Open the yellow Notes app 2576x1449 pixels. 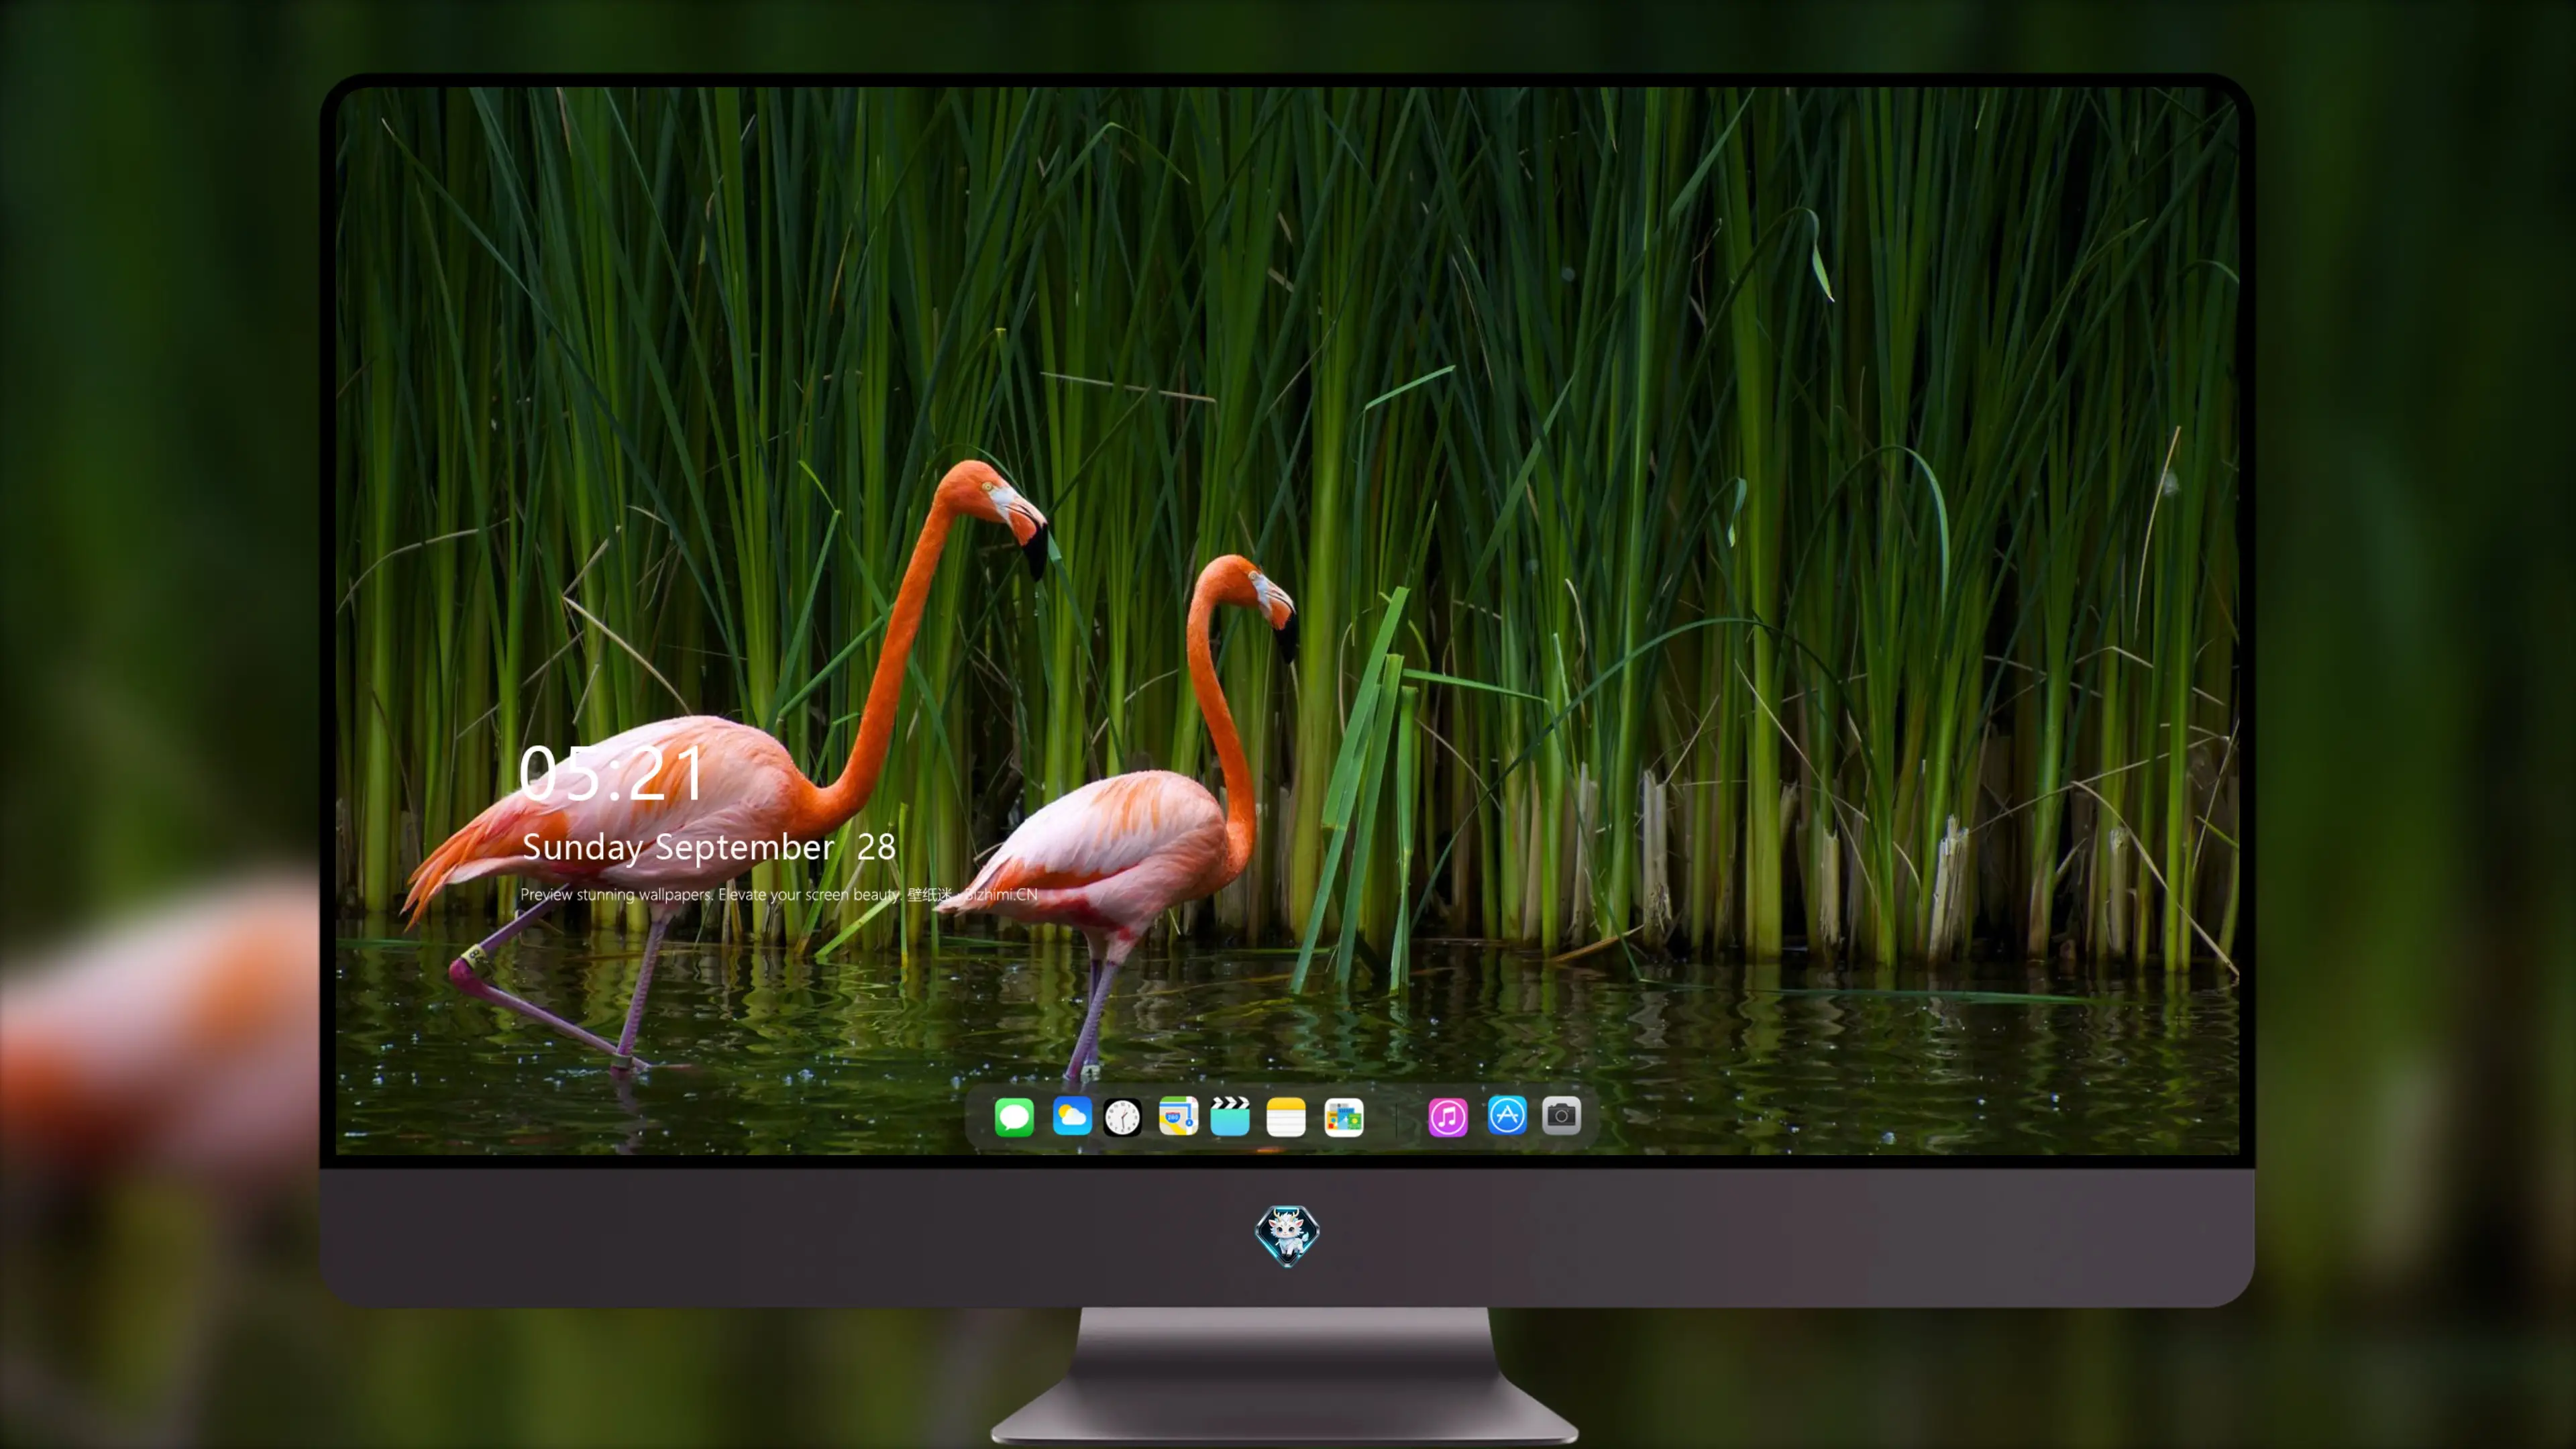pos(1286,1117)
